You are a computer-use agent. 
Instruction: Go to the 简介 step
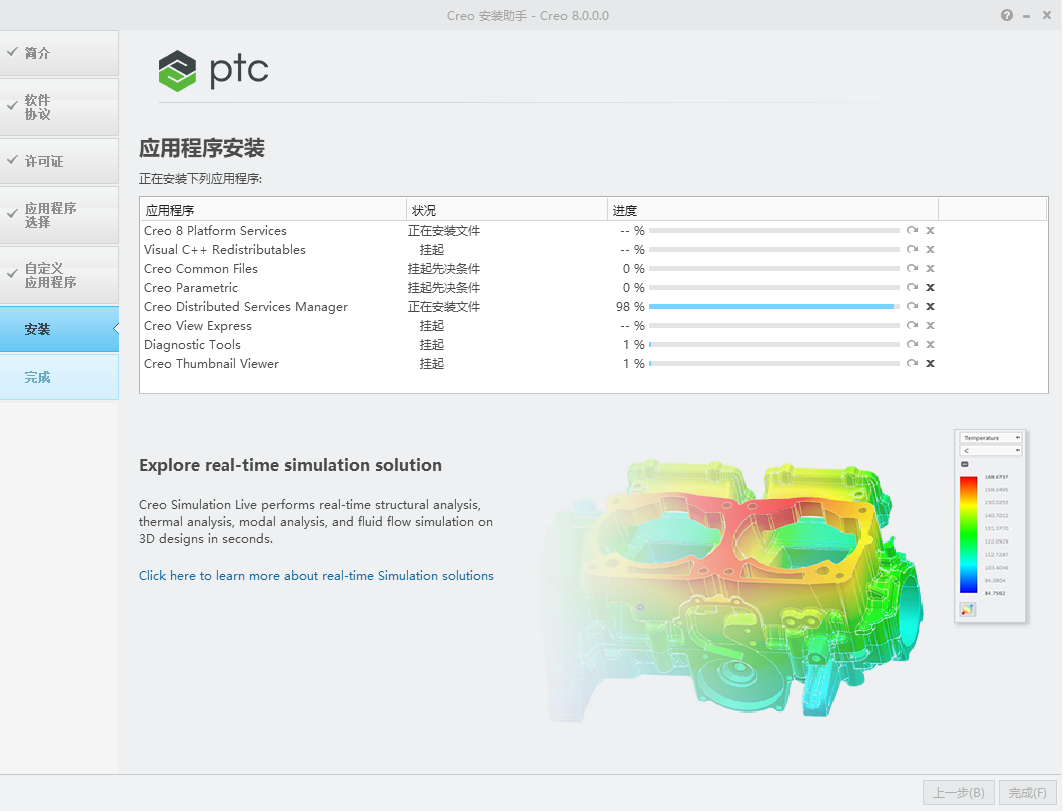click(x=59, y=53)
